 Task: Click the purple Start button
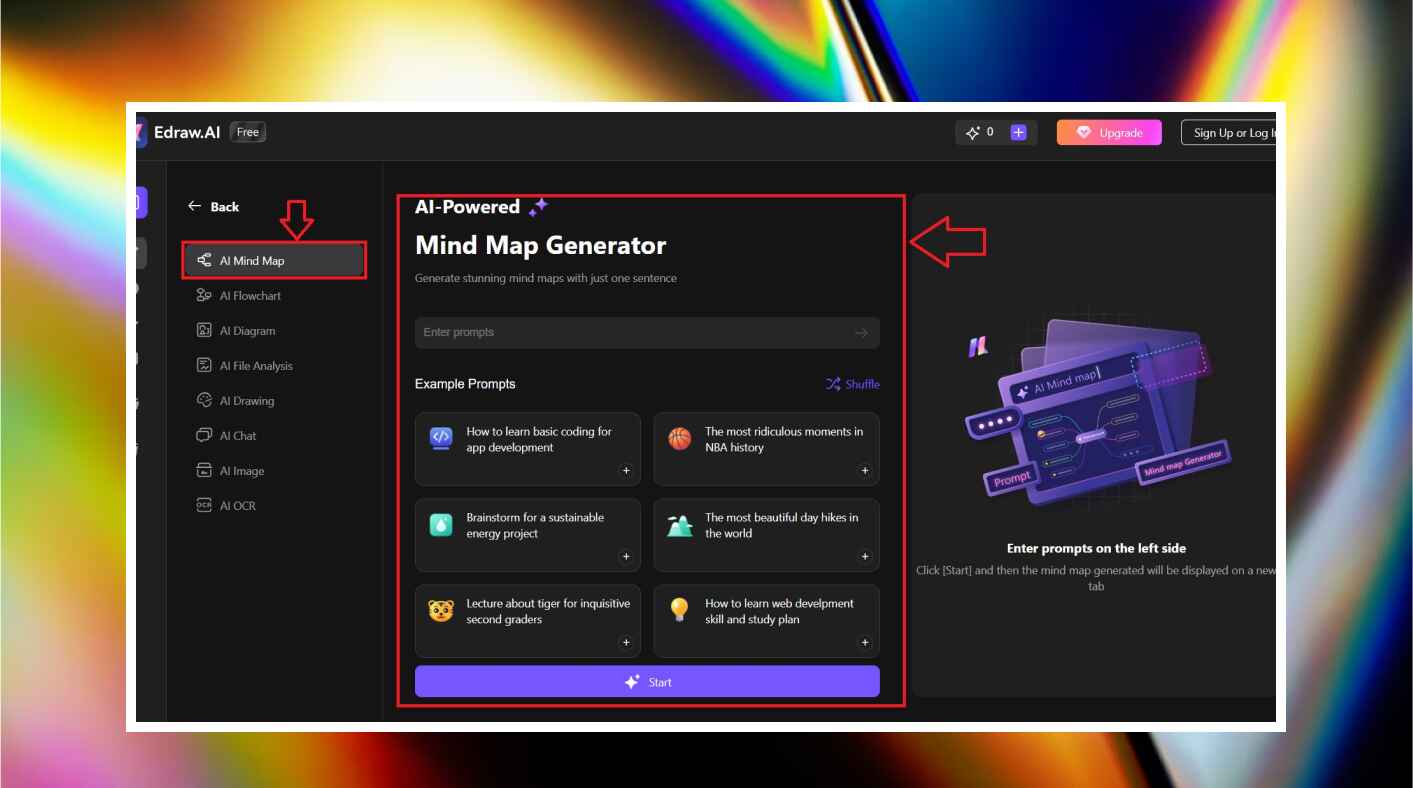[x=647, y=682]
